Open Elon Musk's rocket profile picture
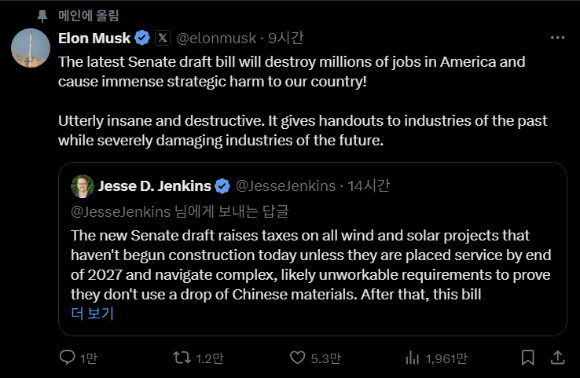This screenshot has height=378, width=580. point(31,48)
